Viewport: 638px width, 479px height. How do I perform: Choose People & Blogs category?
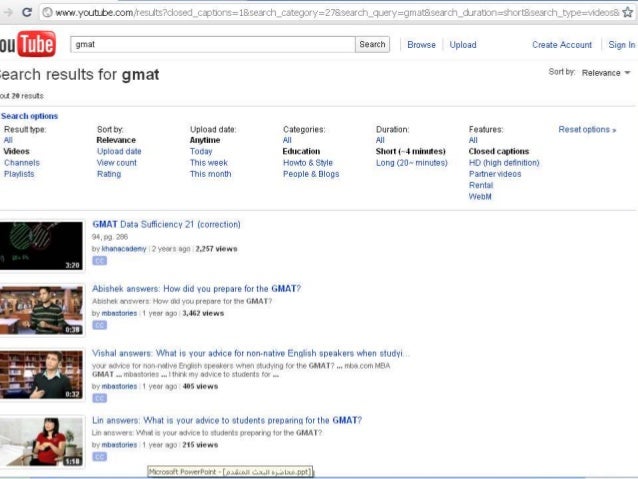point(311,174)
